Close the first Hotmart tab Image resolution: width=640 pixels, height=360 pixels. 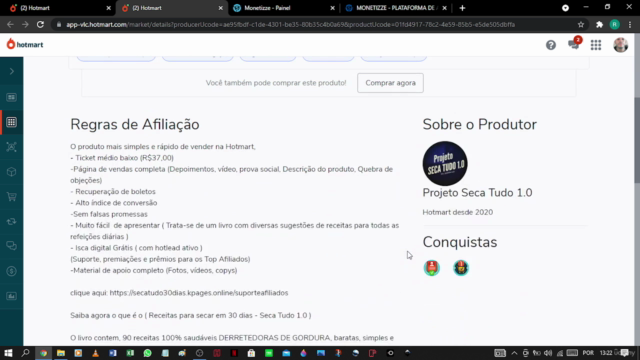coord(109,8)
